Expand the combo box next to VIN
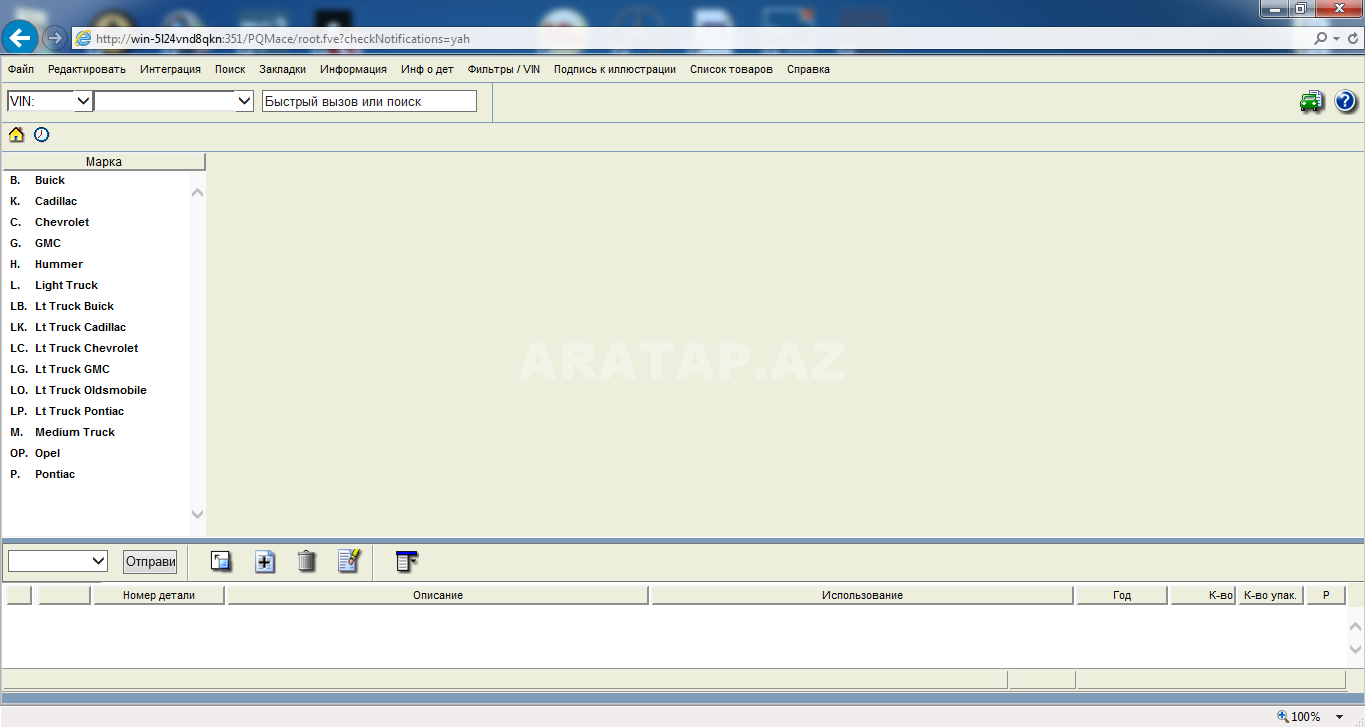This screenshot has height=727, width=1365. [x=244, y=101]
